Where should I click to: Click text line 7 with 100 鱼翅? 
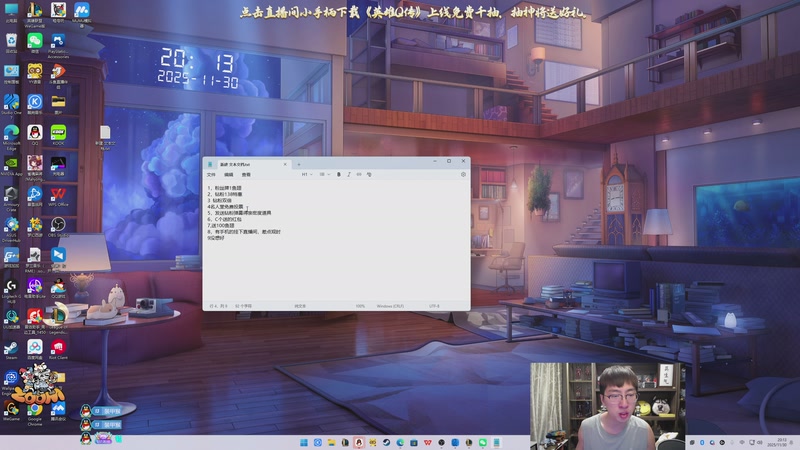pyautogui.click(x=221, y=225)
